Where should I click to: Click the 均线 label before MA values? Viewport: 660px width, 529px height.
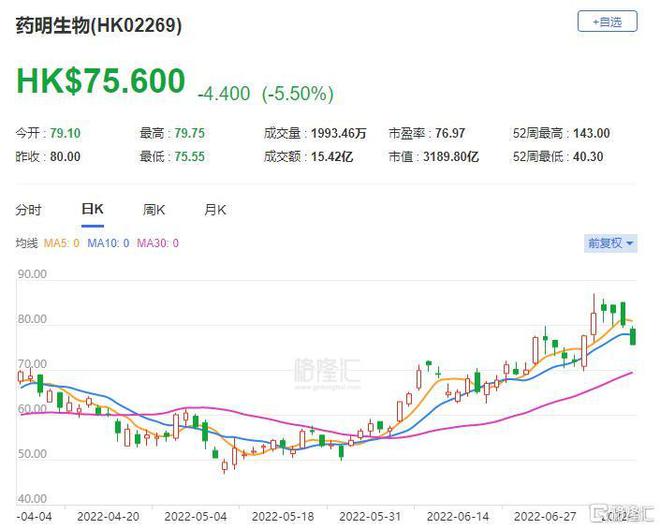click(x=27, y=243)
